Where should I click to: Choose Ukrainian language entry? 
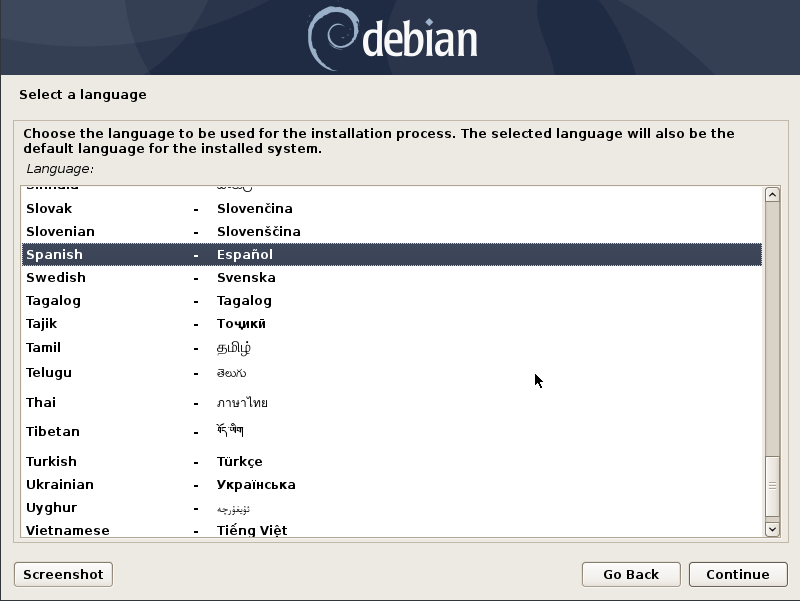(x=392, y=484)
